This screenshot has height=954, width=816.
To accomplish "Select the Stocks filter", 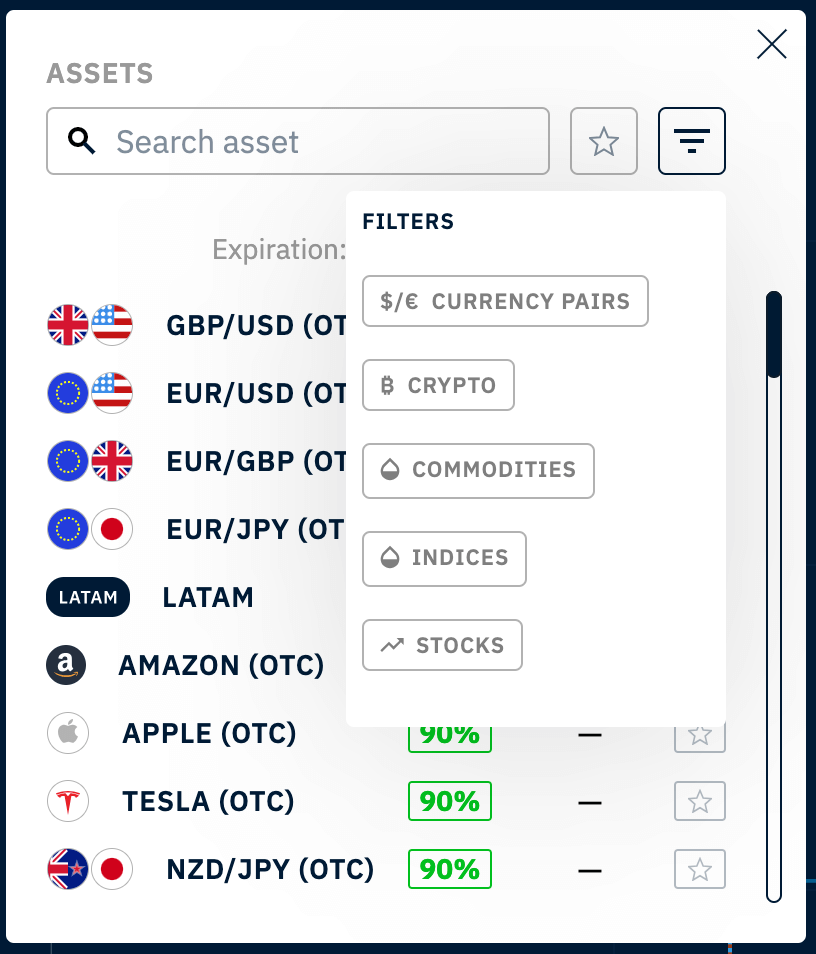I will (x=442, y=645).
